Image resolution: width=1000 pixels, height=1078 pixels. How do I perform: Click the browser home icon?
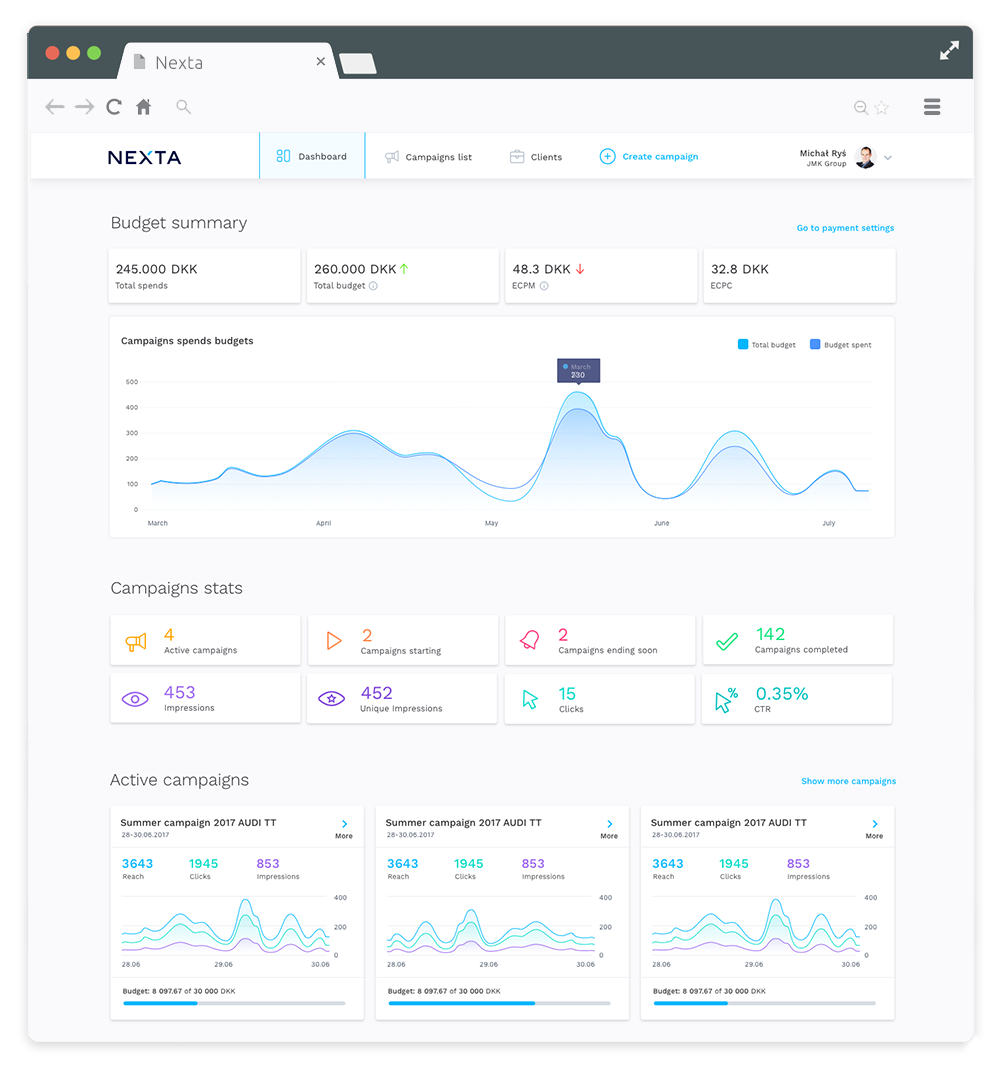[x=144, y=107]
